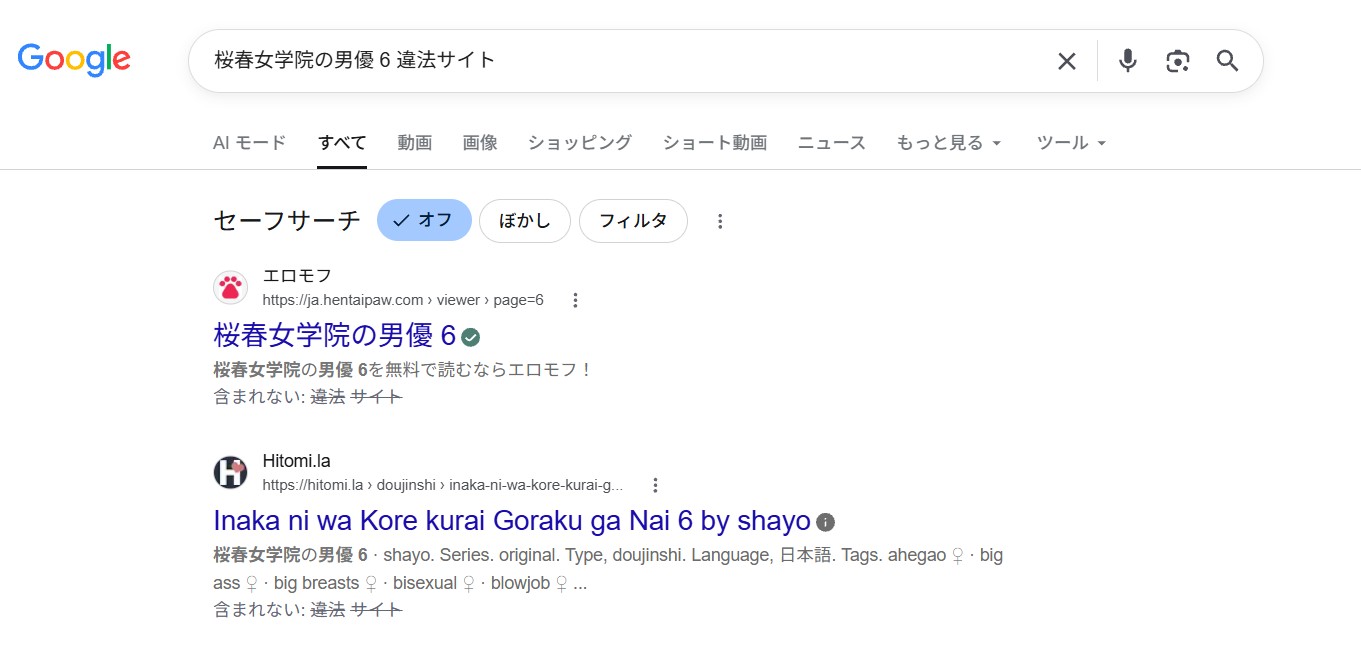Start voice search with the microphone icon
Image resolution: width=1361 pixels, height=656 pixels.
coord(1128,61)
